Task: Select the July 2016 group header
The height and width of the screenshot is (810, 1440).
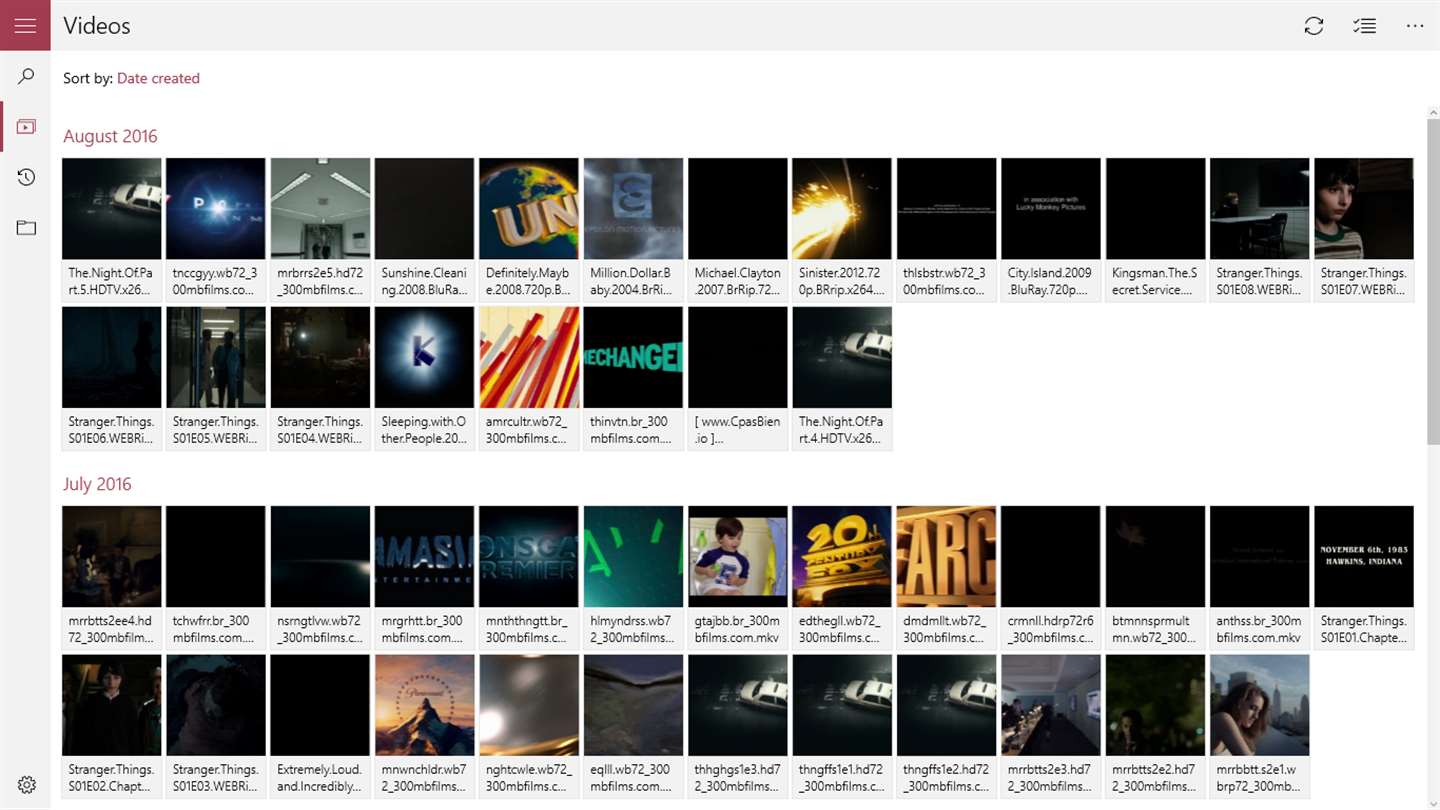Action: coord(97,484)
